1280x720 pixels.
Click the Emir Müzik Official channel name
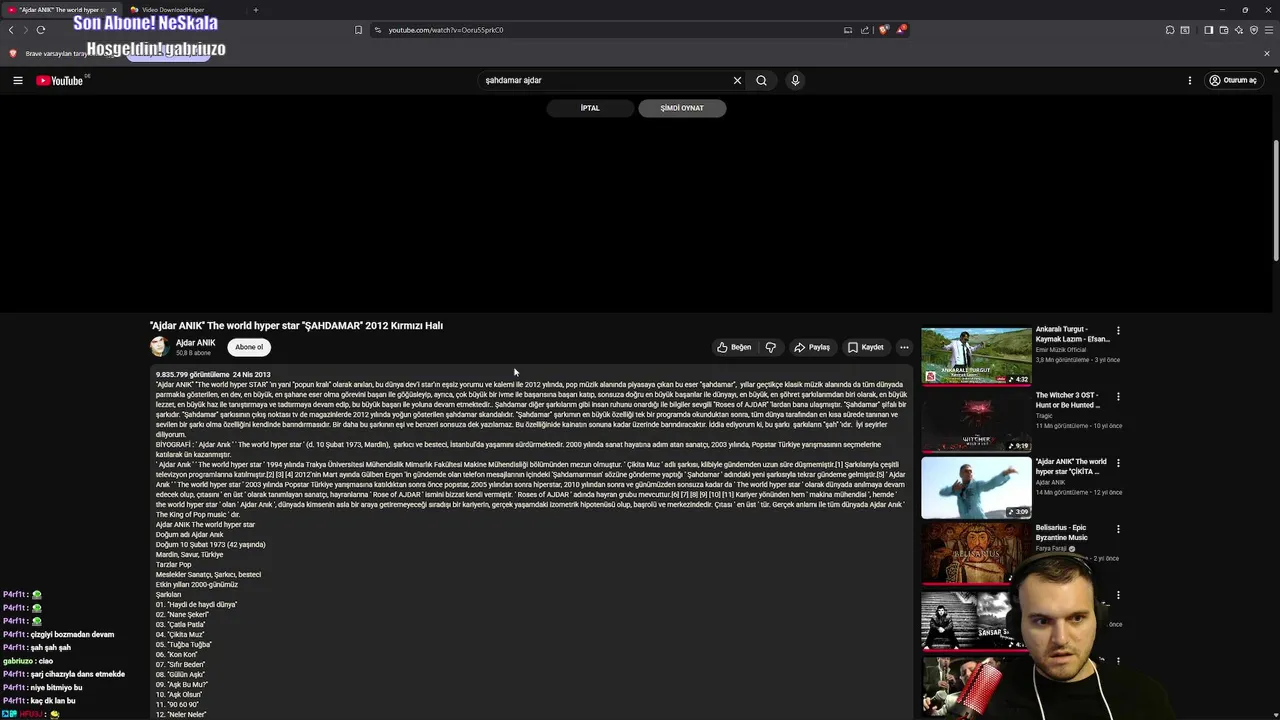pyautogui.click(x=1061, y=350)
